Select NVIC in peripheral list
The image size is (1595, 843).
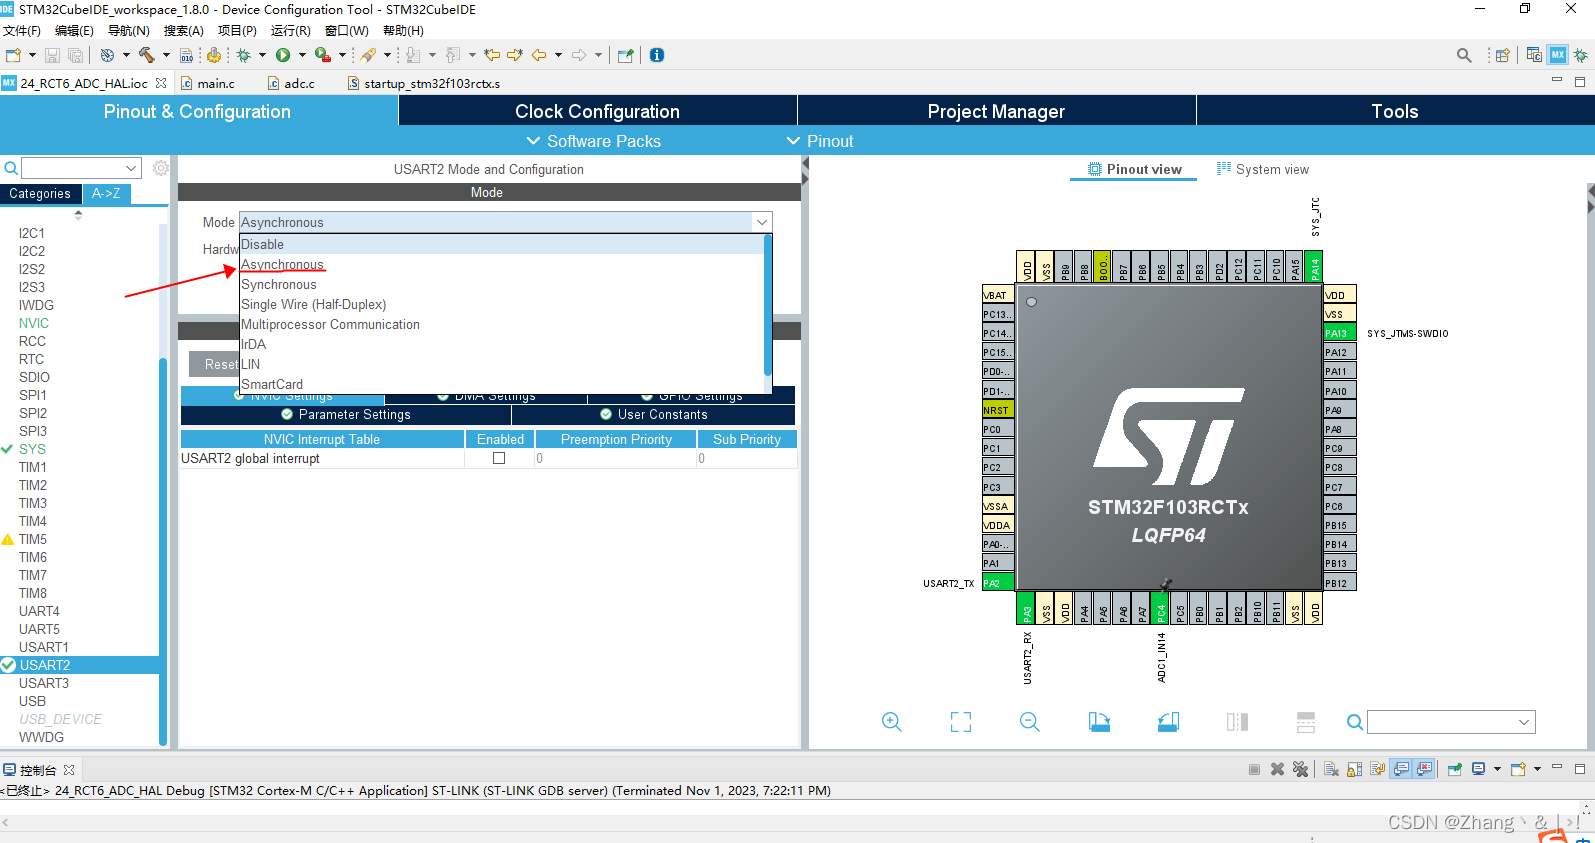(x=34, y=323)
